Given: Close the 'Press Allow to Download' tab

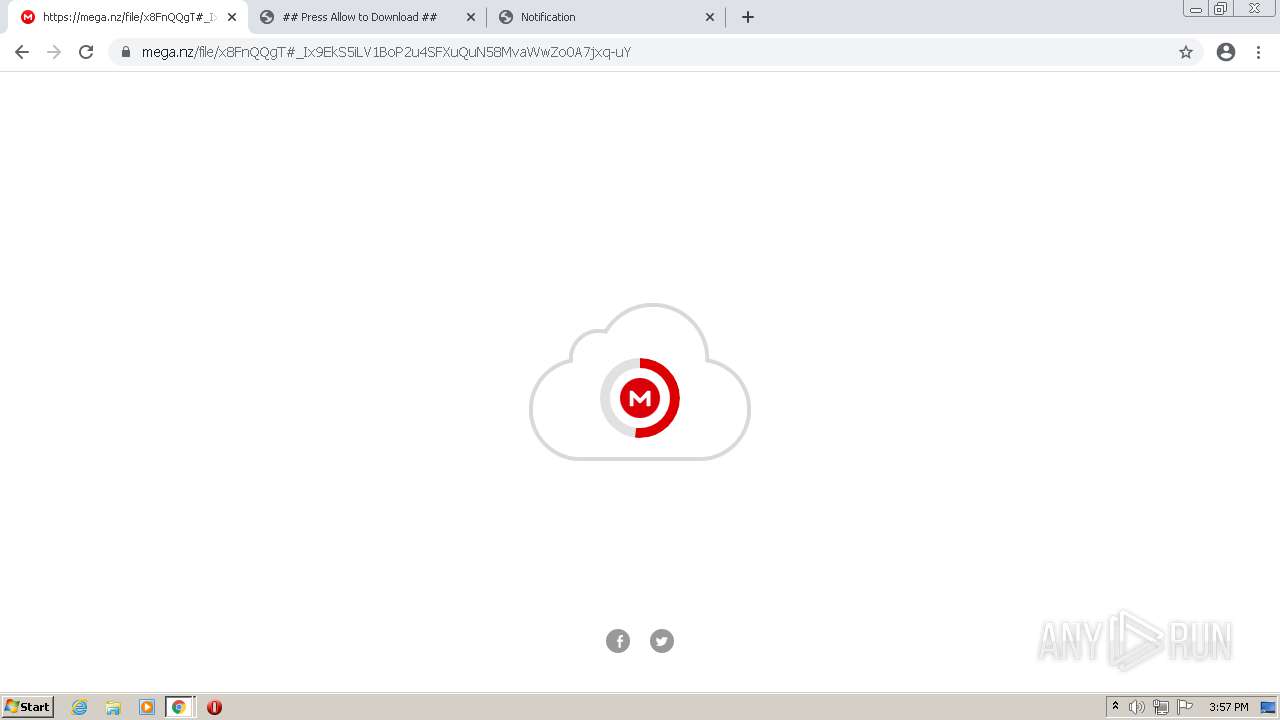Looking at the screenshot, I should point(471,17).
